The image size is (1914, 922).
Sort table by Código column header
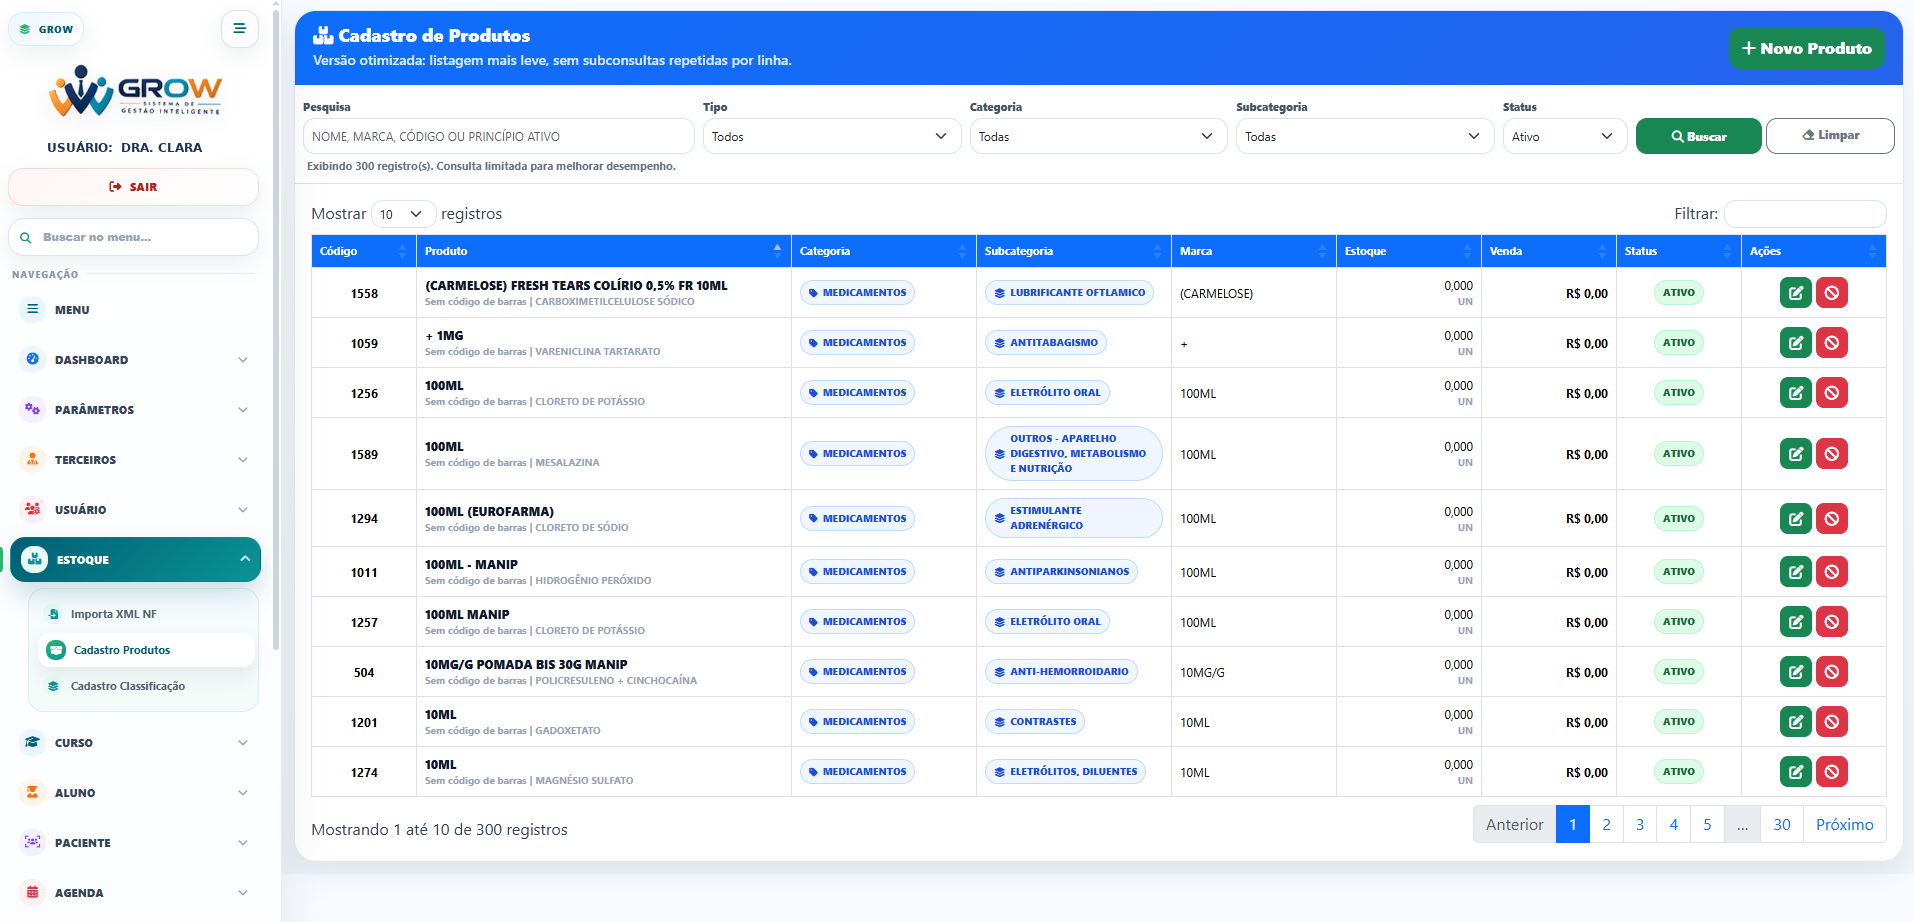click(x=364, y=251)
